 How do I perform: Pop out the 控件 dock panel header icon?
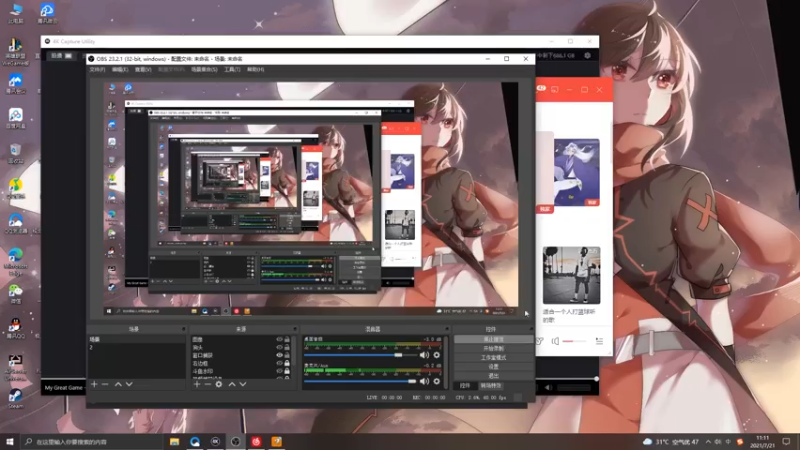(531, 329)
